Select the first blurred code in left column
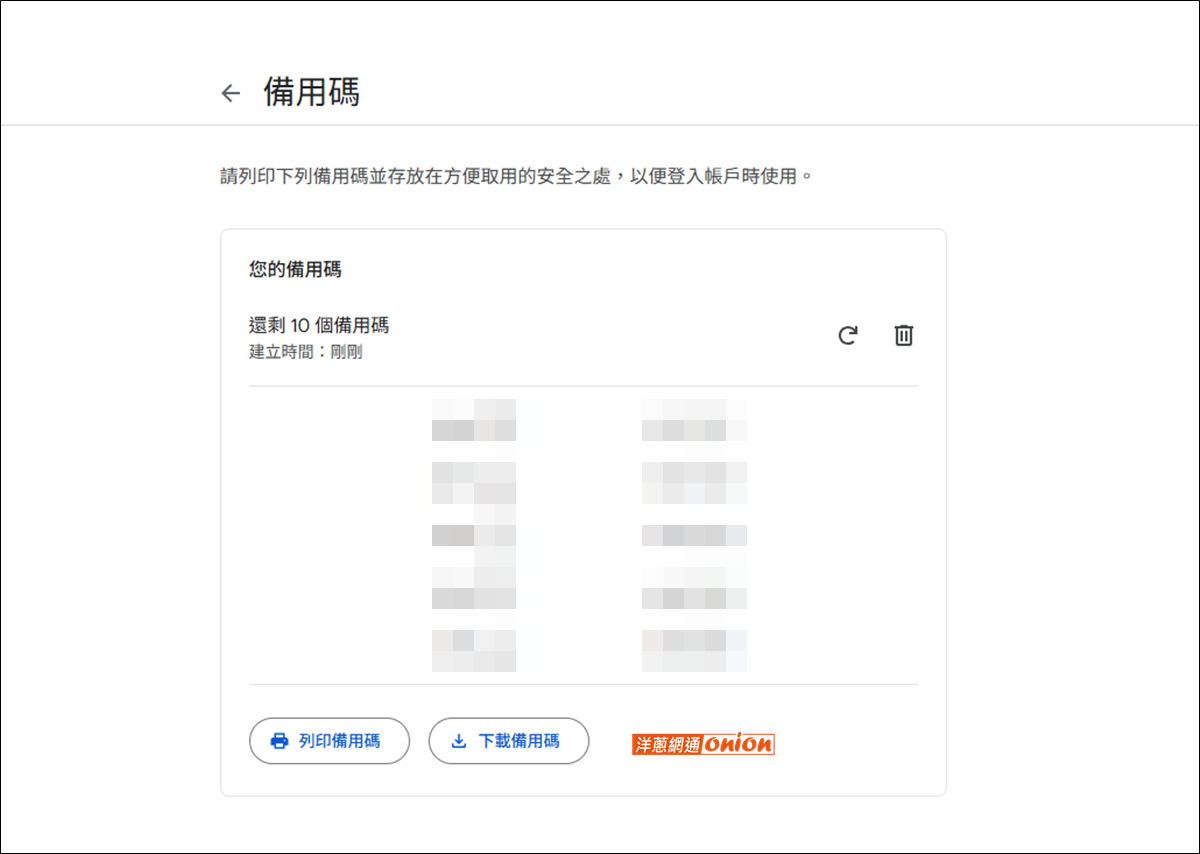The height and width of the screenshot is (854, 1200). click(x=474, y=420)
